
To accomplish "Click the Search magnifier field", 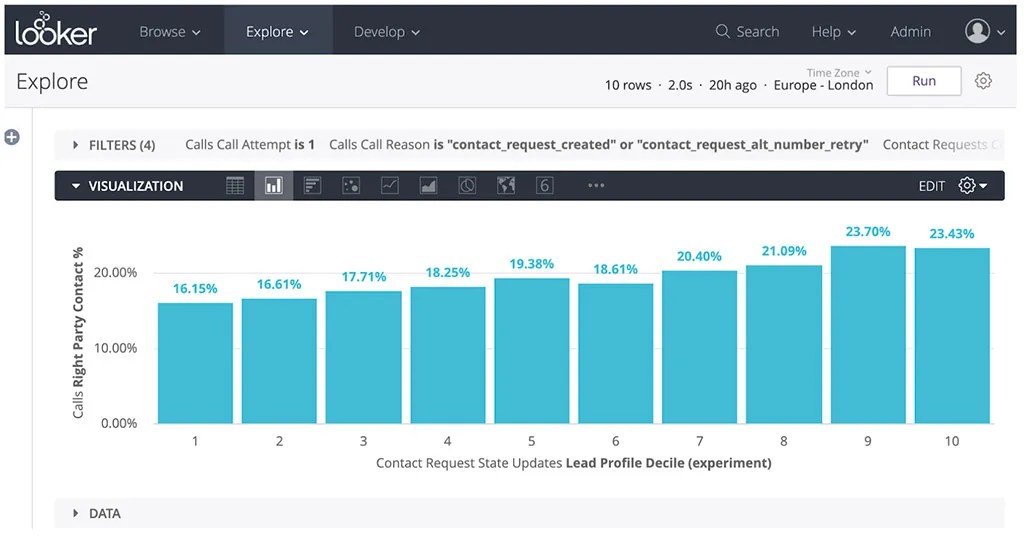I will click(x=747, y=31).
